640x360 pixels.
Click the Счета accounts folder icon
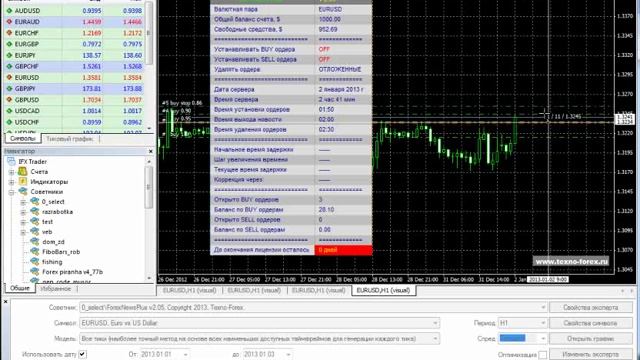coord(22,171)
